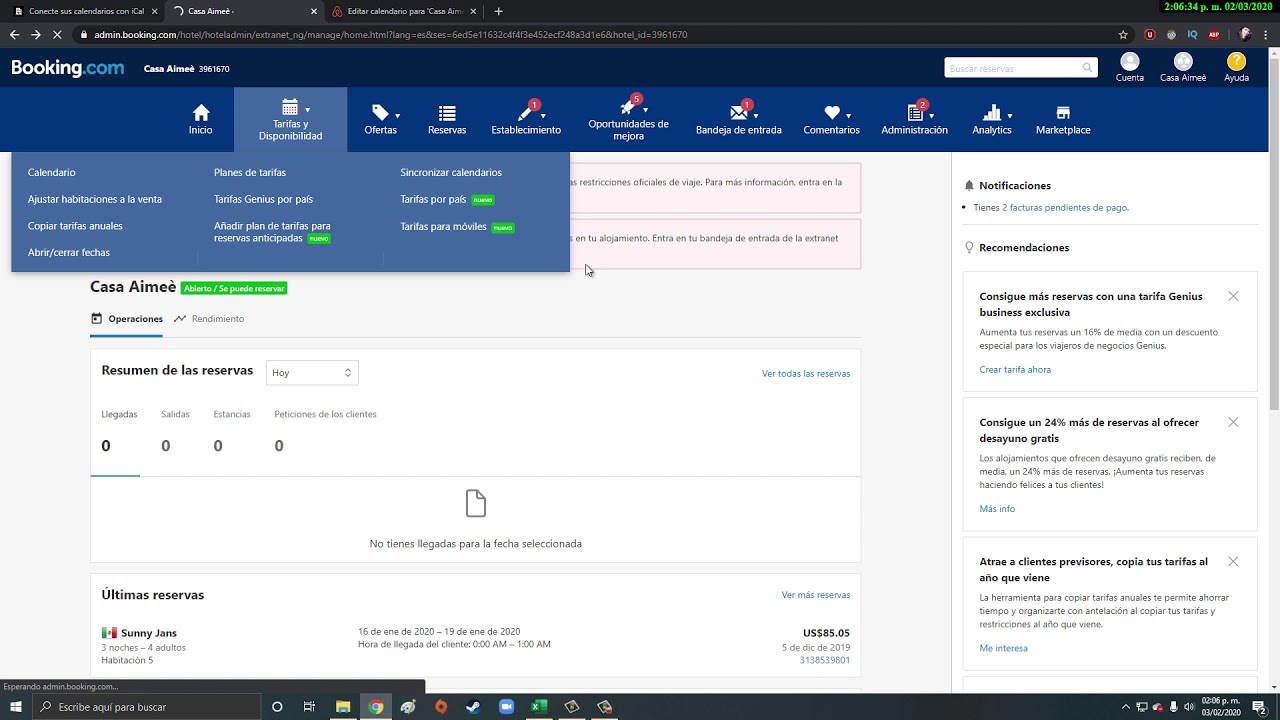Image resolution: width=1280 pixels, height=720 pixels.
Task: Stop loading the page with X button
Action: 57,34
